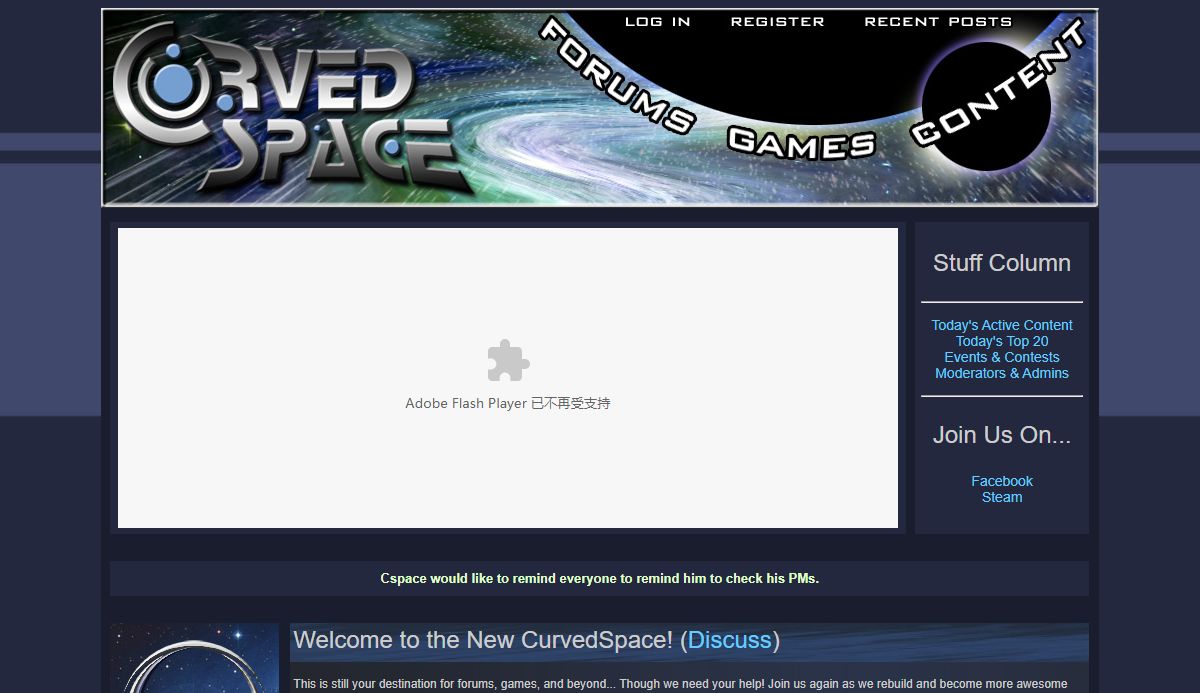Open Today's Top 20 link
This screenshot has width=1200, height=693.
[1002, 341]
